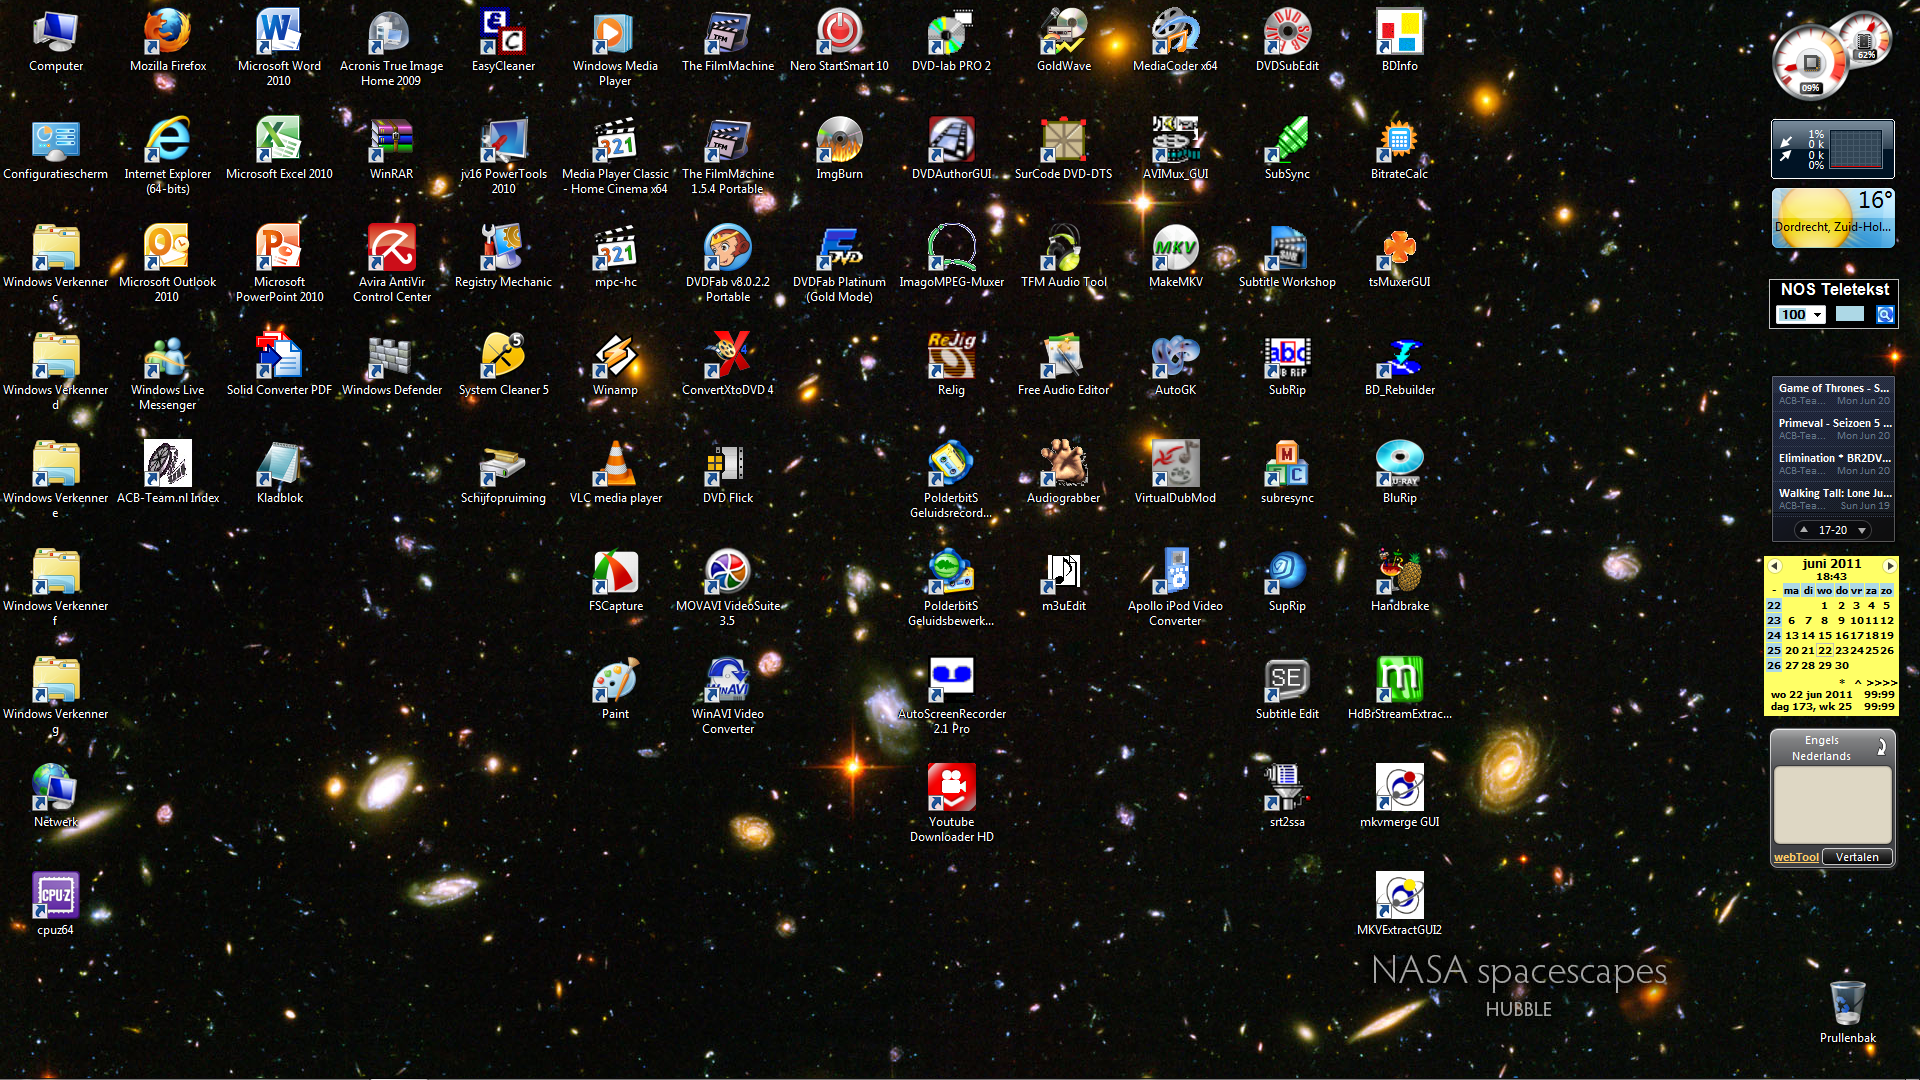The width and height of the screenshot is (1920, 1080).
Task: Go to next month in calendar gadget
Action: tap(1889, 565)
